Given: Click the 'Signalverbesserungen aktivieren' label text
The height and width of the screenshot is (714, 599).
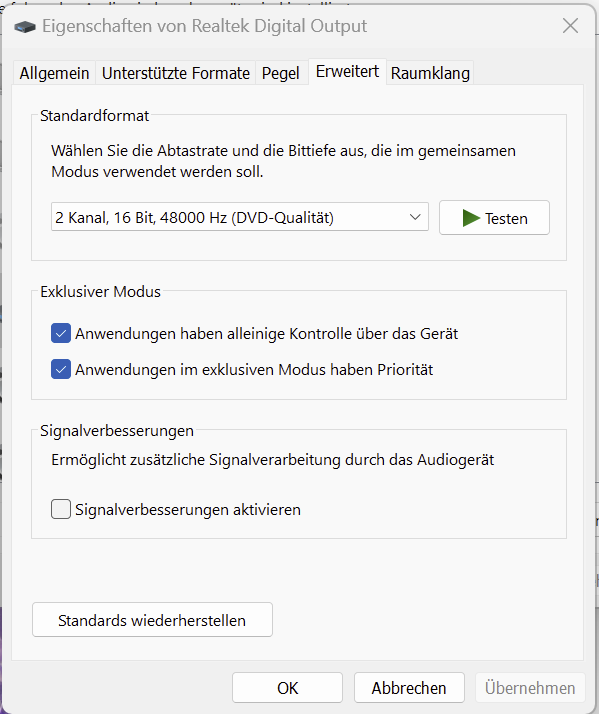Looking at the screenshot, I should (188, 510).
